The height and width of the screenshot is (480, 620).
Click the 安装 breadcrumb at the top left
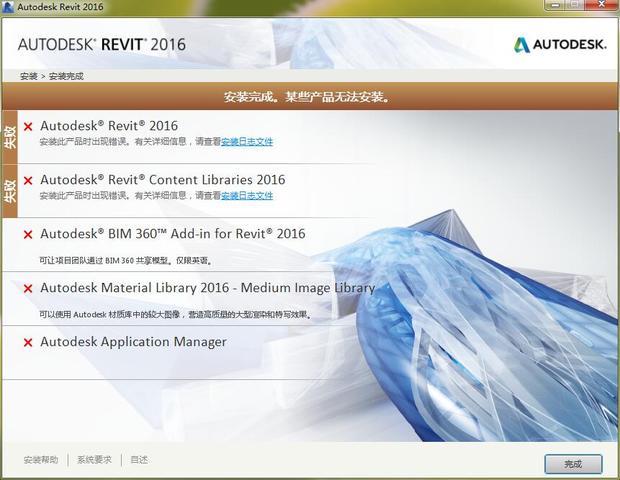tap(28, 76)
